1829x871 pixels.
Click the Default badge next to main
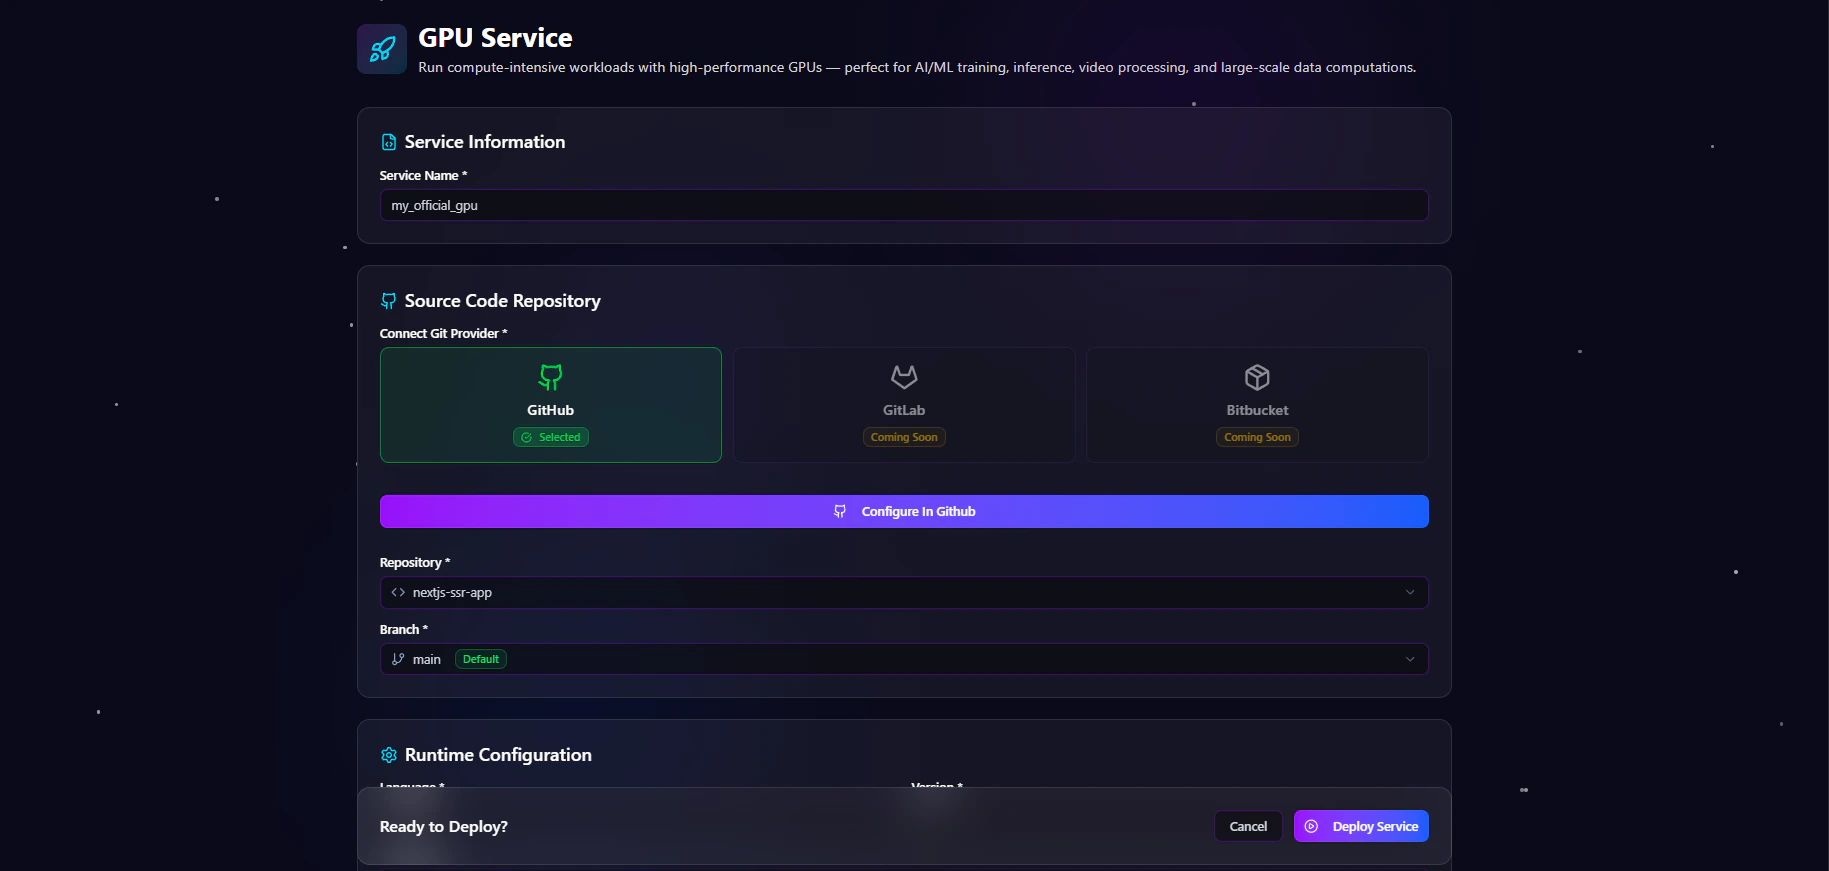point(481,659)
